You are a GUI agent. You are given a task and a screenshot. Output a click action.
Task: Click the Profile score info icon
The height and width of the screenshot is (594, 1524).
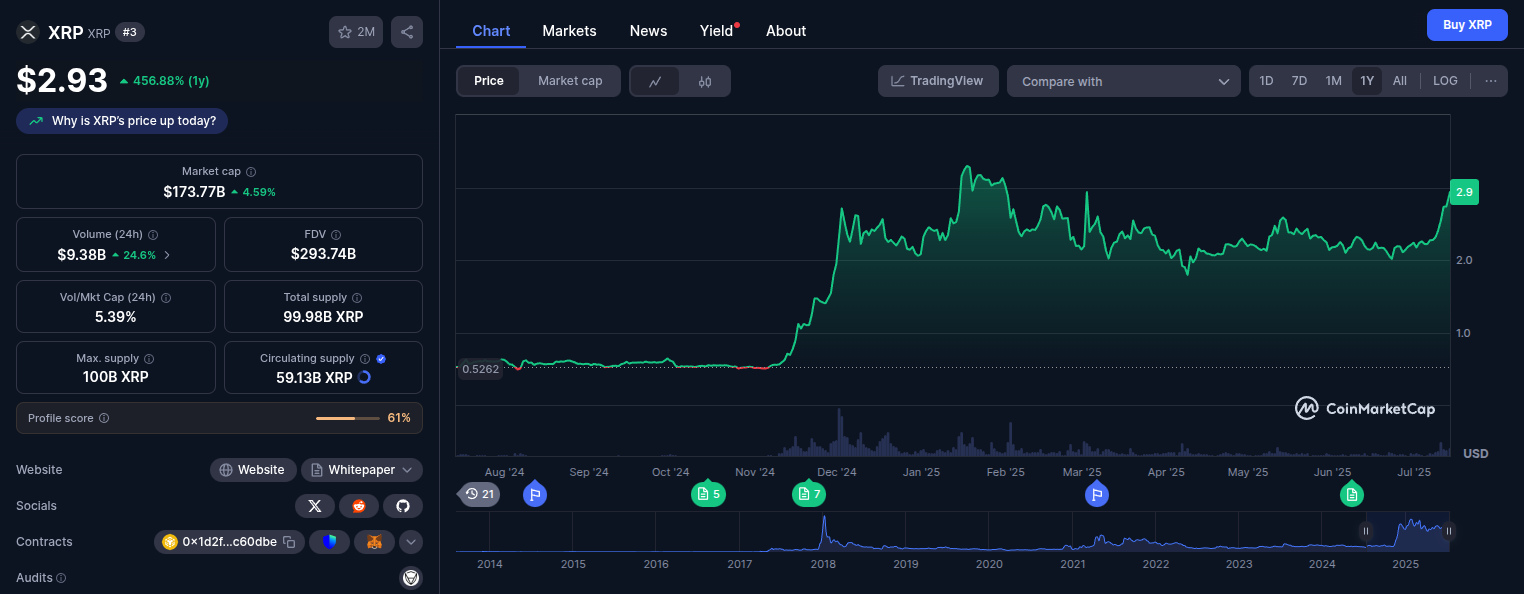(104, 418)
